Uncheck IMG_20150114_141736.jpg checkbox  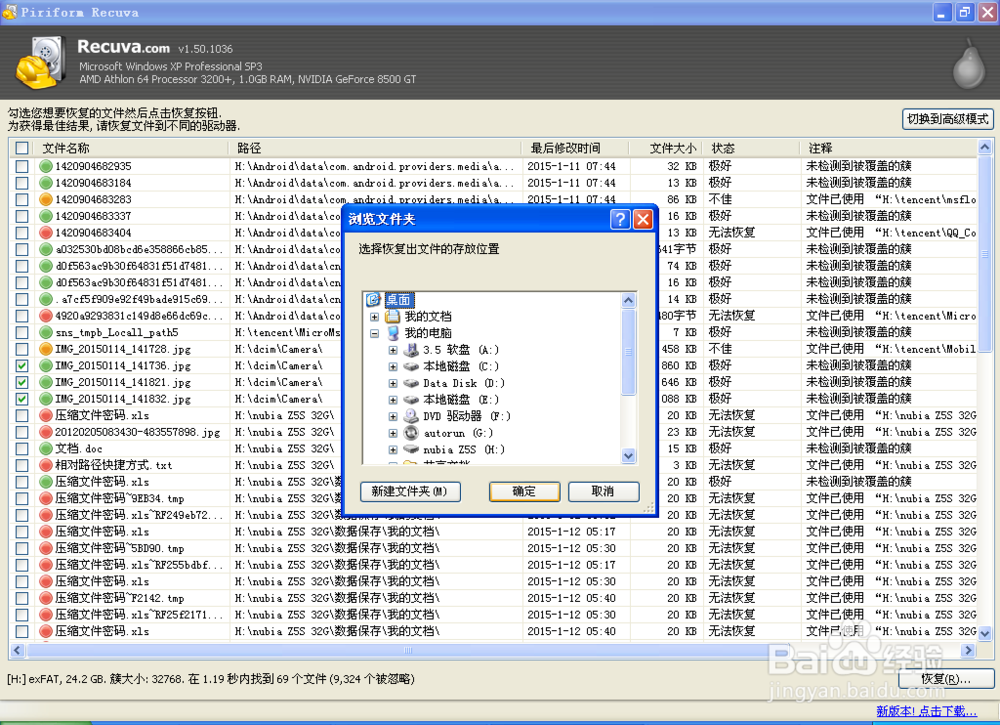pyautogui.click(x=22, y=366)
